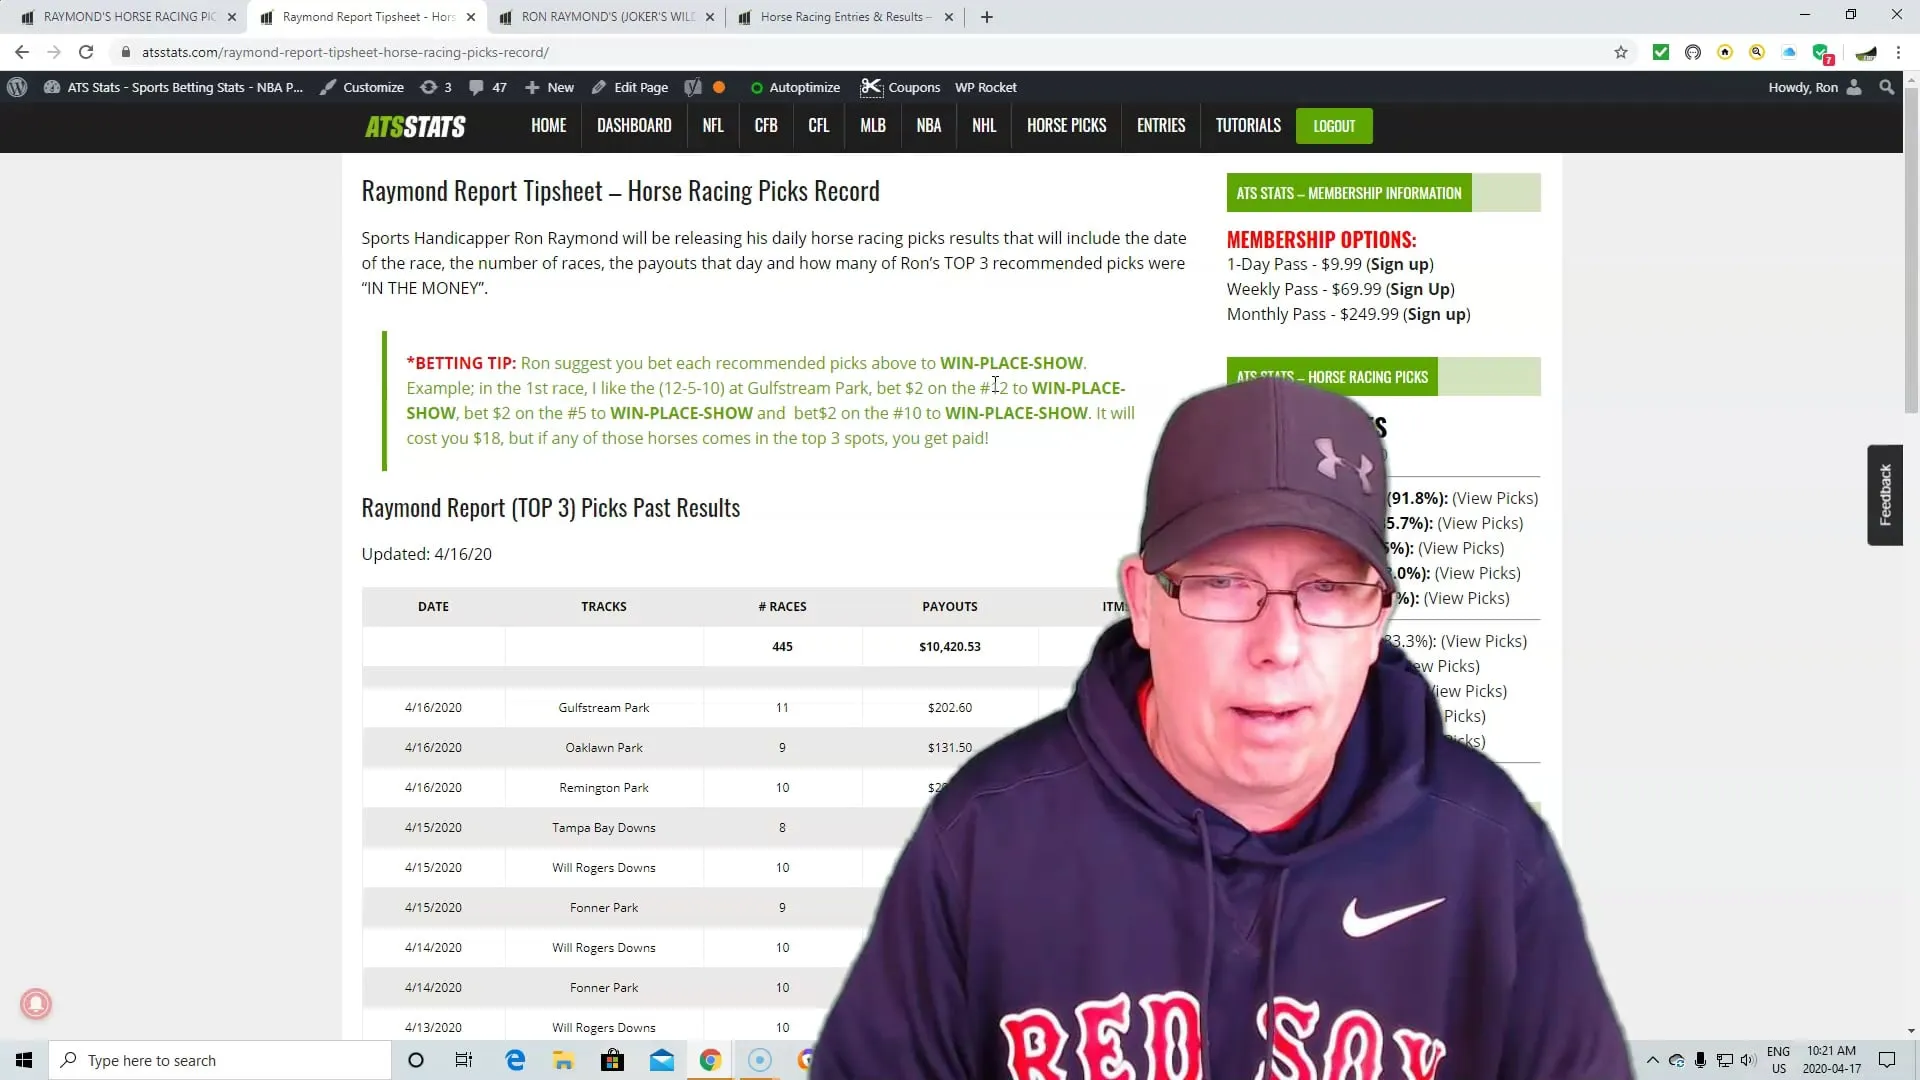
Task: Bookmark this page with the star icon
Action: (x=1621, y=52)
